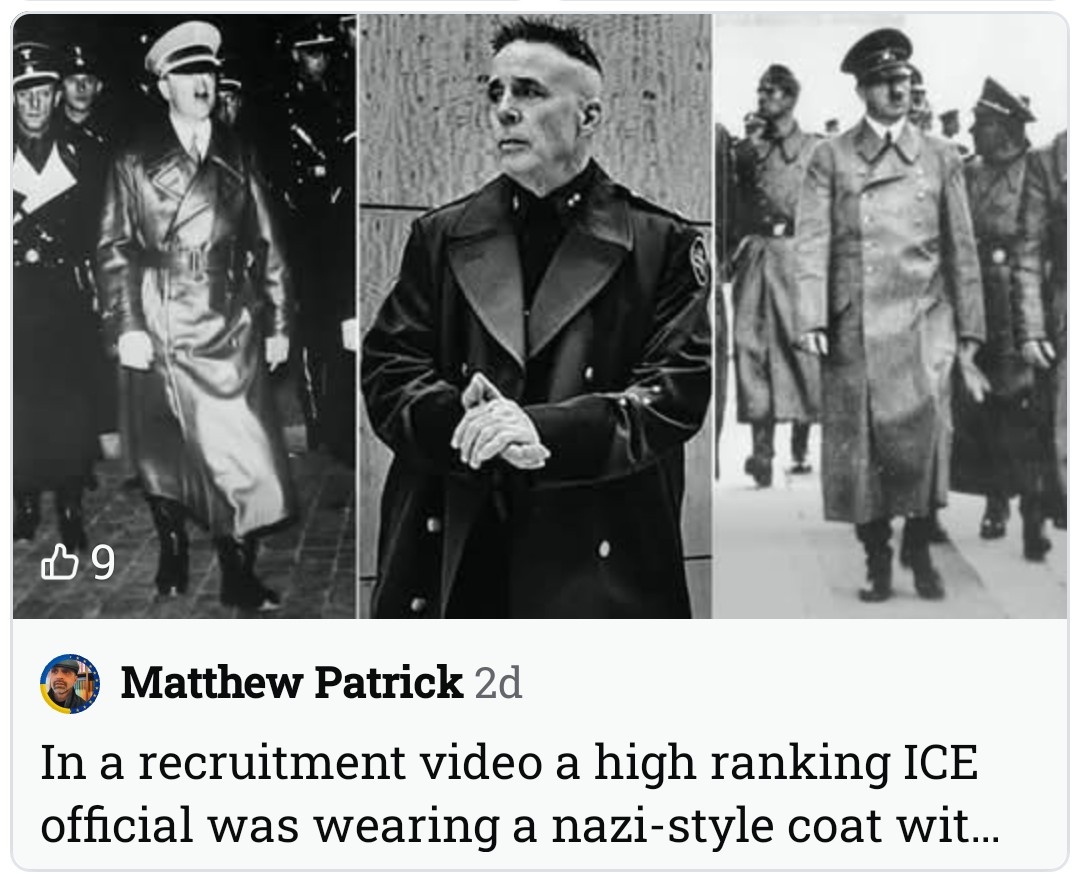The image size is (1080, 874).
Task: Click the thumbs-up like icon
Action: 59,562
